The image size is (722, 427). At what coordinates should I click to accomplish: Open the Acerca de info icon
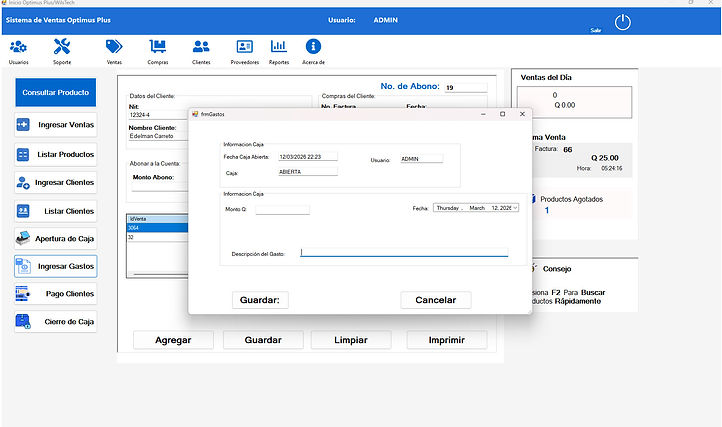coord(313,47)
